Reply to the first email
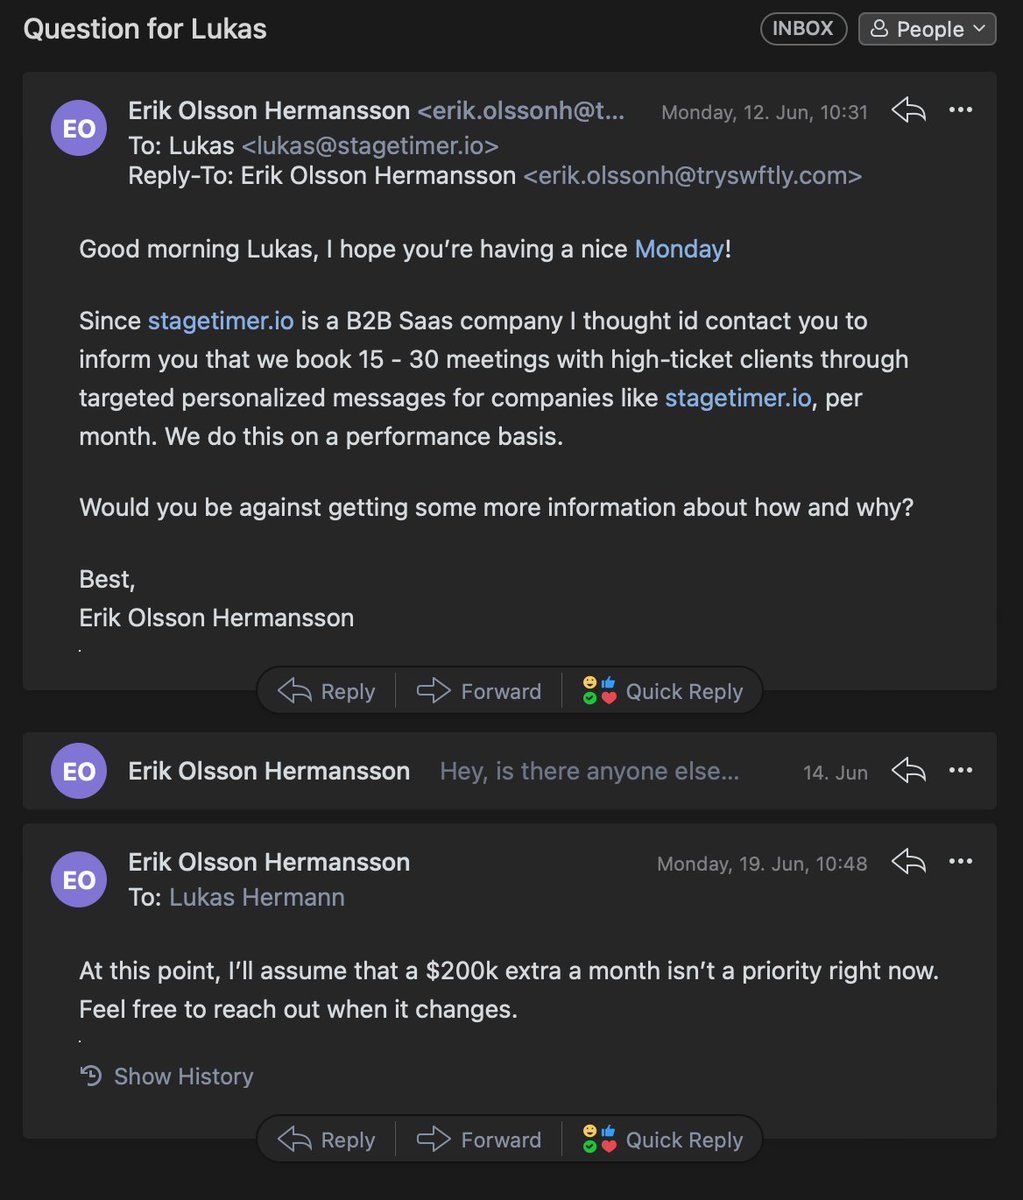1023x1200 pixels. pyautogui.click(x=326, y=691)
